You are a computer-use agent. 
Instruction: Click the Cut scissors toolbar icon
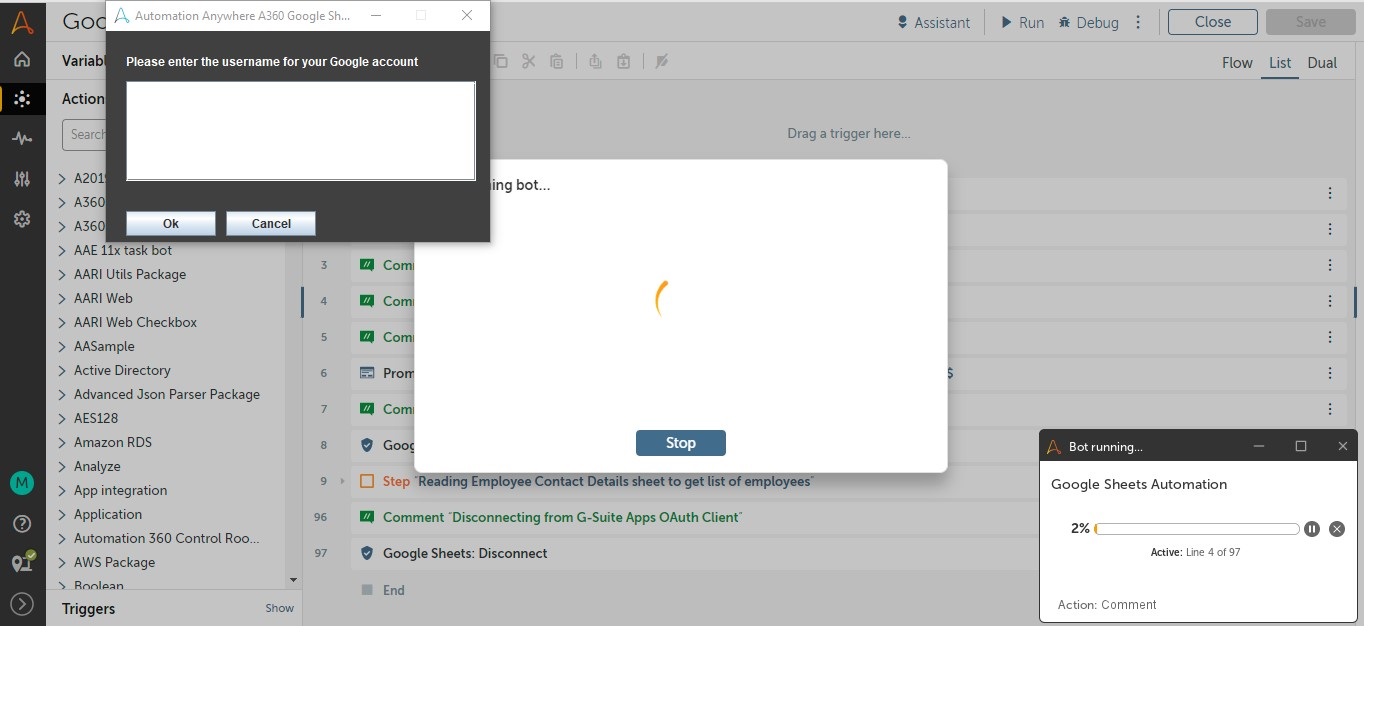tap(529, 62)
